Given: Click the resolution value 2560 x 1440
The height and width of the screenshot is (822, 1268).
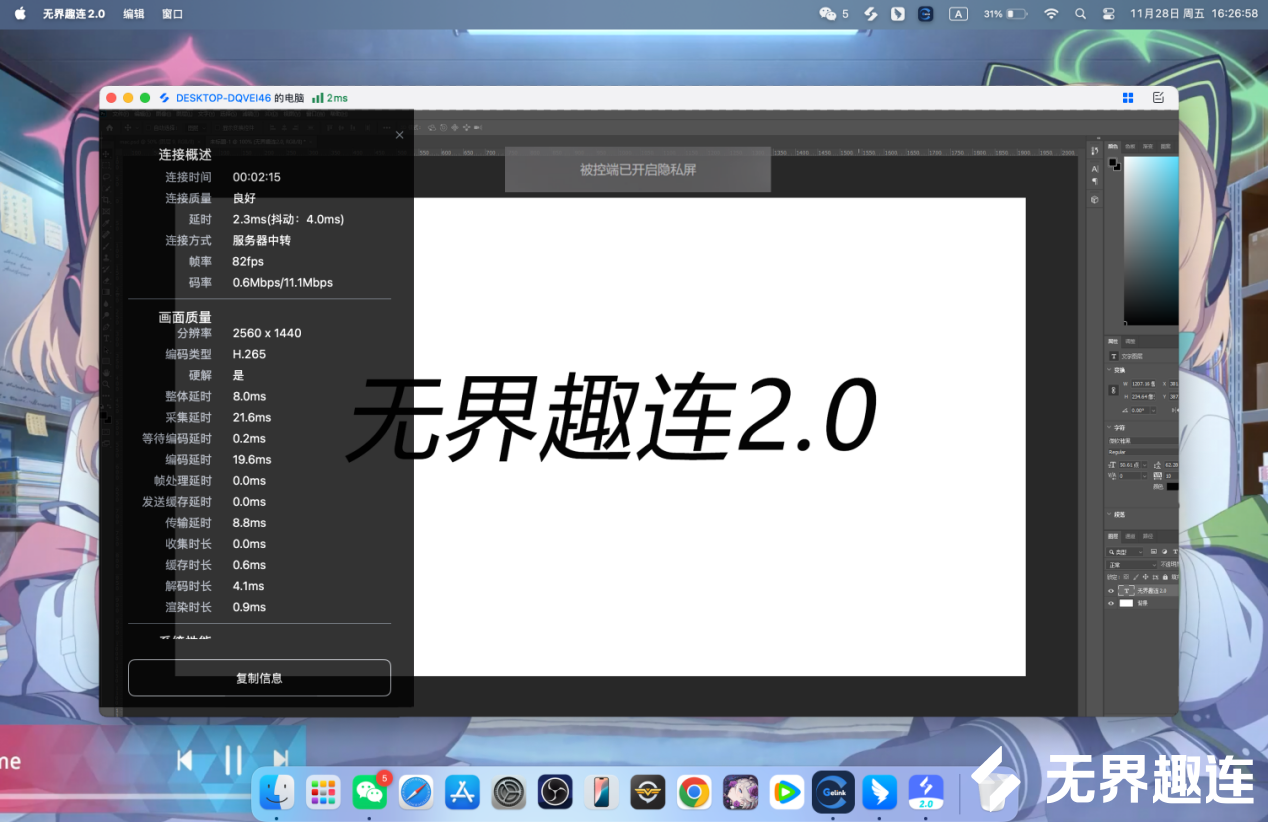Looking at the screenshot, I should [x=267, y=333].
